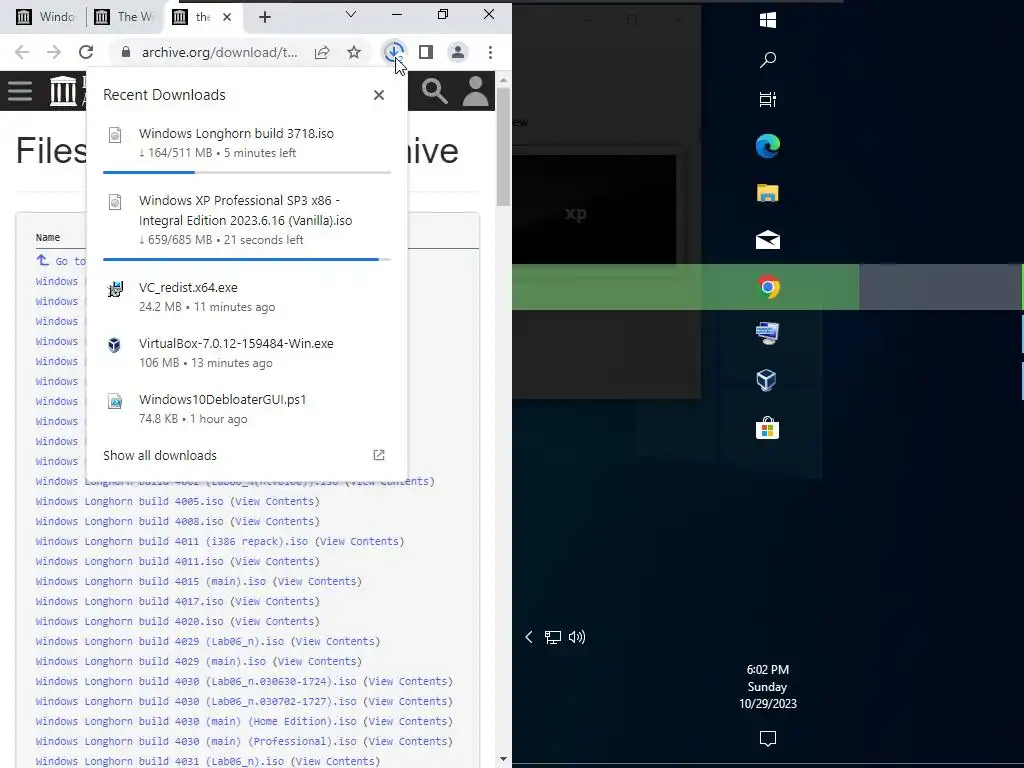The width and height of the screenshot is (1024, 768).
Task: Open Windows Longhorn build 4020.iso link
Action: point(129,622)
